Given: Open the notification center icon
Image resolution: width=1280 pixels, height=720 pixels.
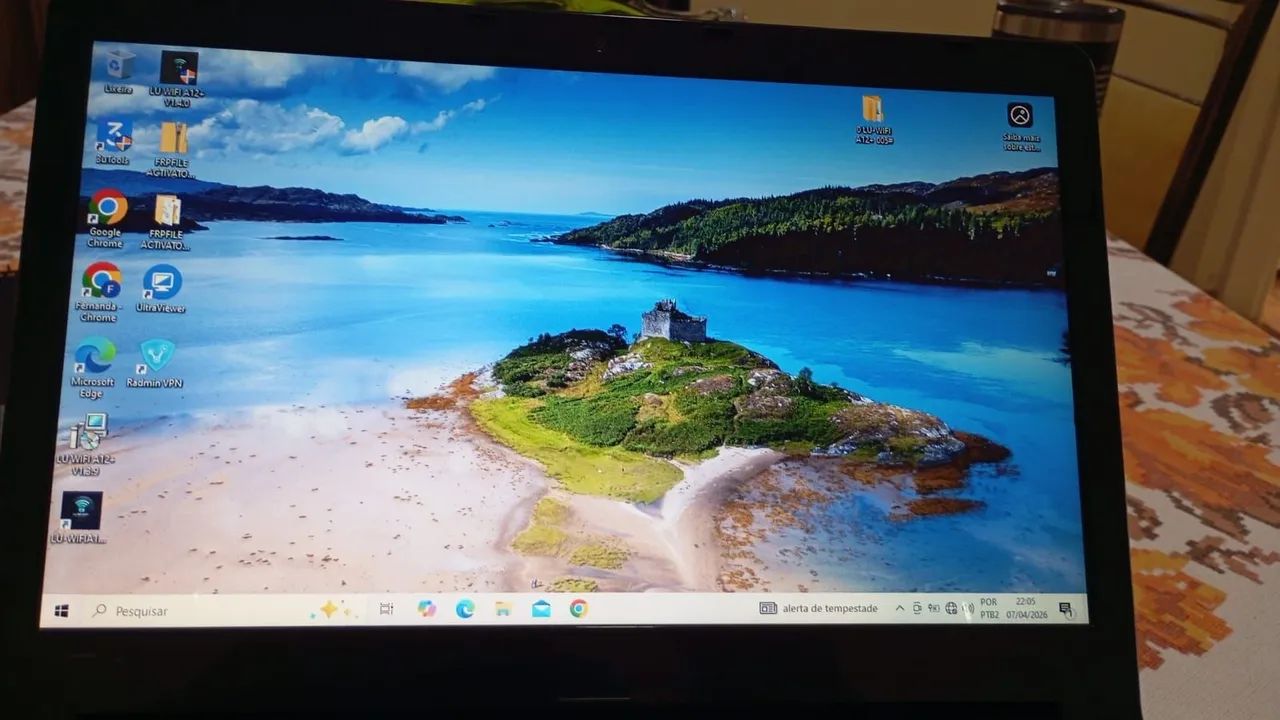Looking at the screenshot, I should (1066, 609).
